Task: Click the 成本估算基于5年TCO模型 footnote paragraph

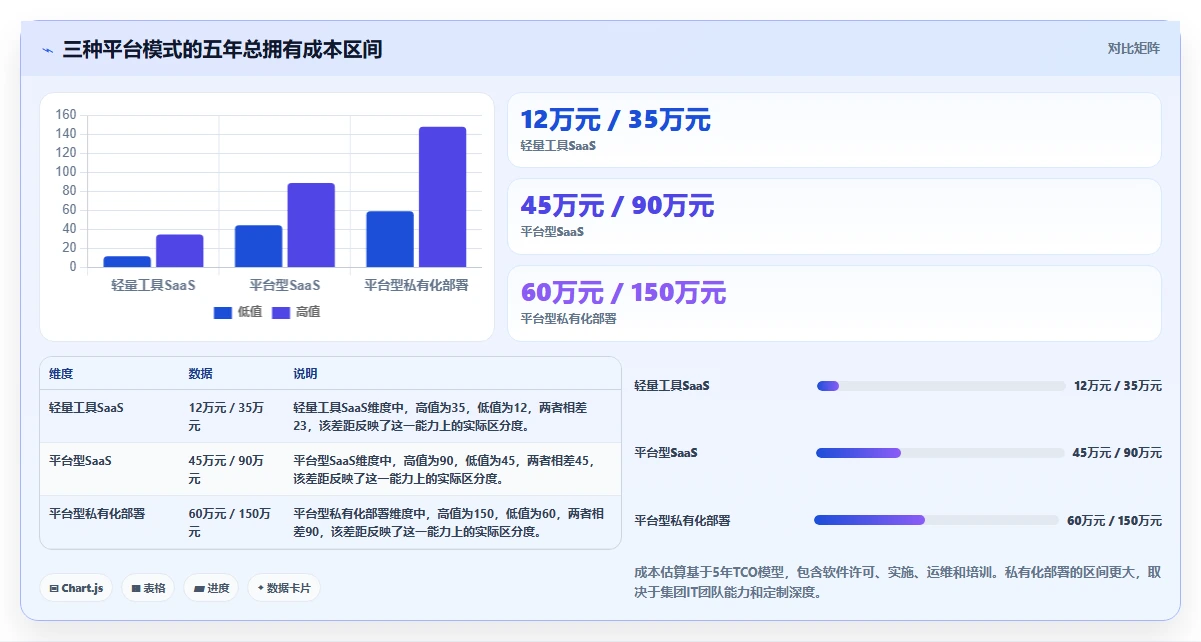Action: click(x=898, y=582)
